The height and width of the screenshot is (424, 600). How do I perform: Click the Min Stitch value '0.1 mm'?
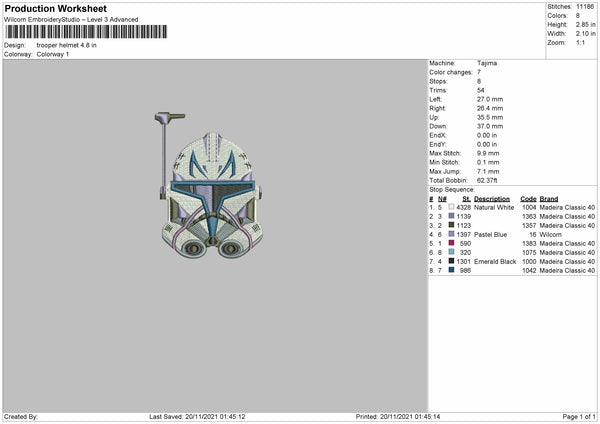488,162
